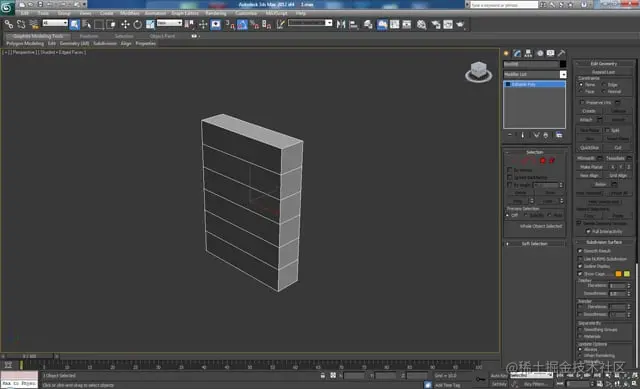Image resolution: width=640 pixels, height=389 pixels.
Task: Click the Attach button
Action: 586,120
